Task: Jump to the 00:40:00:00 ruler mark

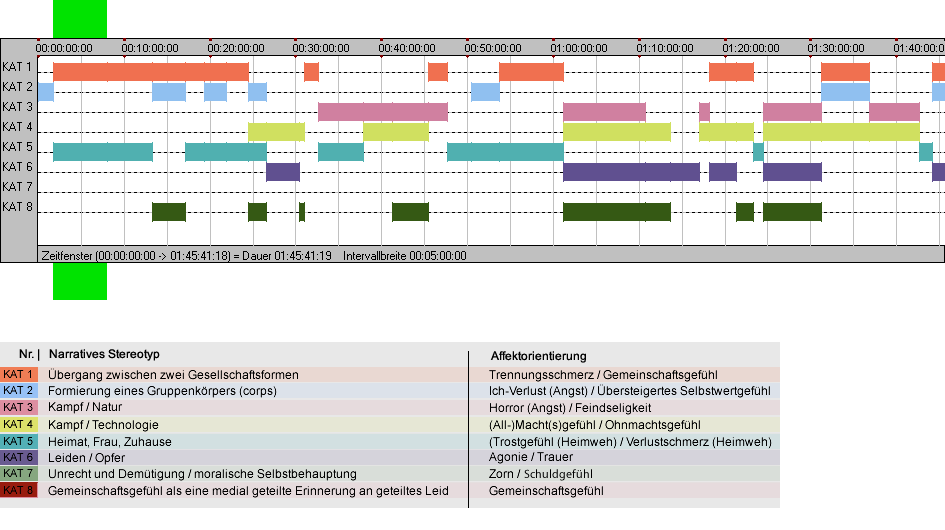Action: [x=407, y=48]
